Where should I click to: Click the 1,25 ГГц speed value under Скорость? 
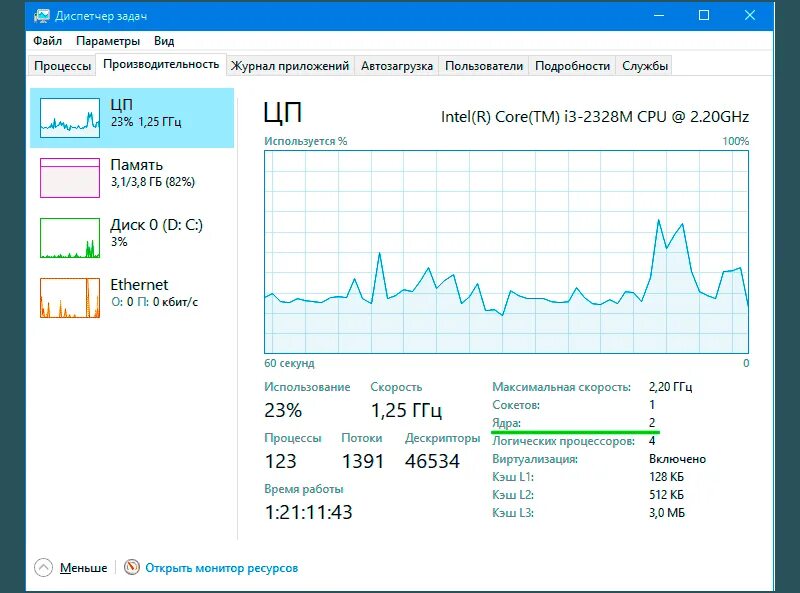tap(406, 410)
